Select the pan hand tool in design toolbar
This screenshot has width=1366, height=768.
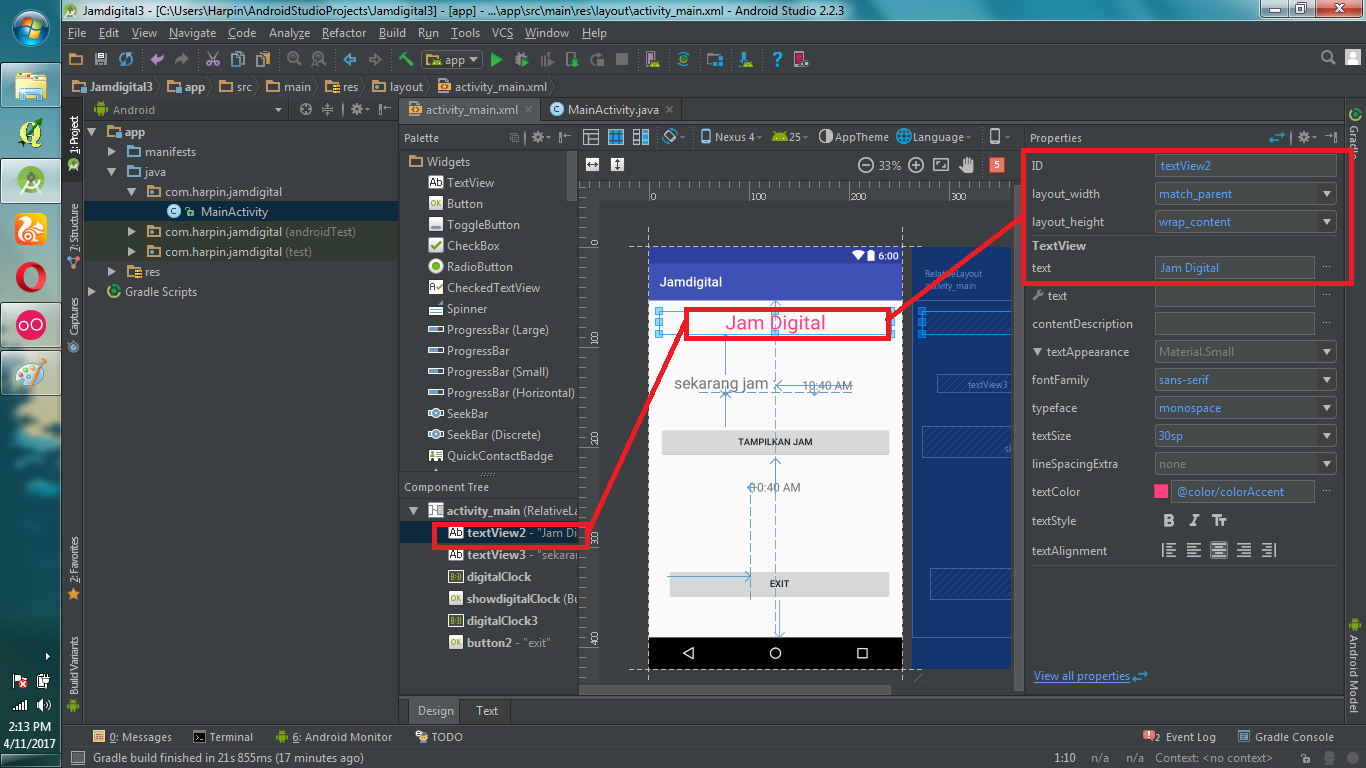tap(967, 165)
